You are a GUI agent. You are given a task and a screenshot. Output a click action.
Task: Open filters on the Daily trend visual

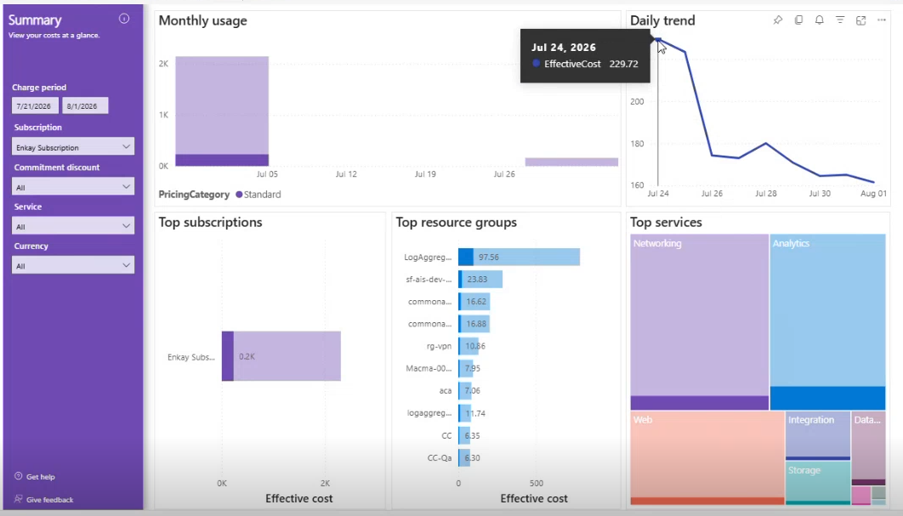click(840, 20)
